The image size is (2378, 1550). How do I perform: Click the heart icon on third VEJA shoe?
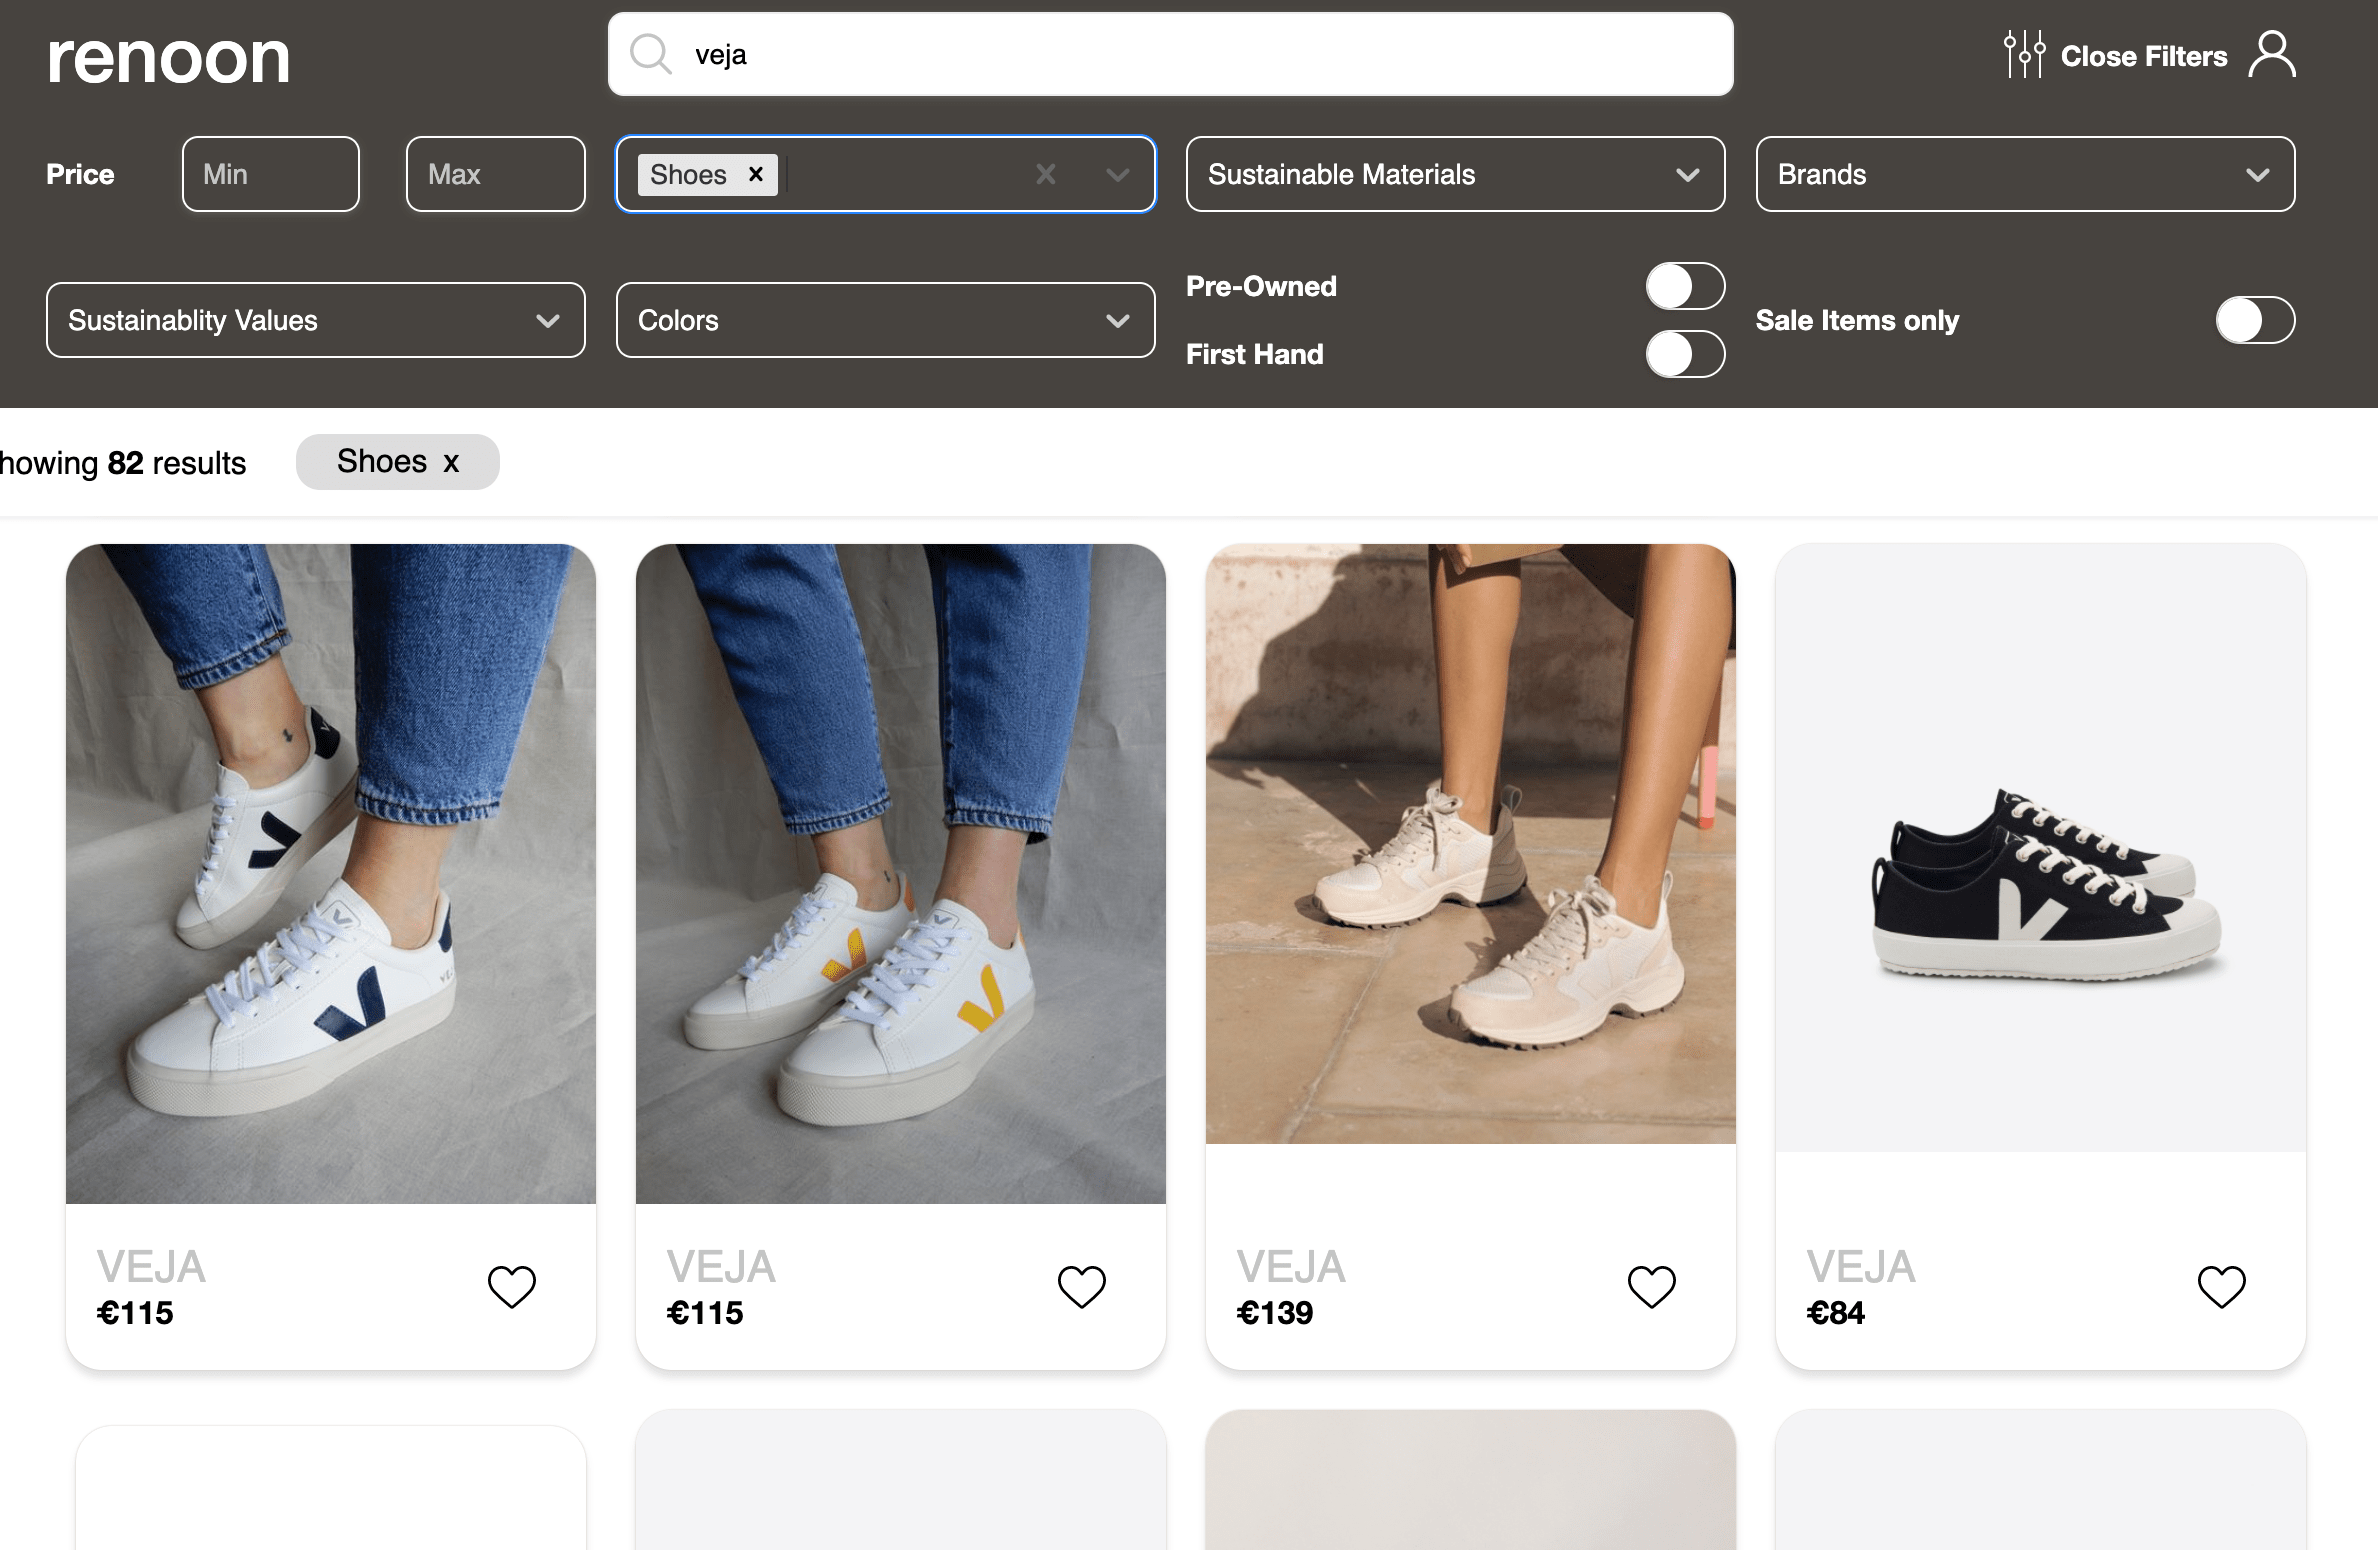coord(1650,1285)
